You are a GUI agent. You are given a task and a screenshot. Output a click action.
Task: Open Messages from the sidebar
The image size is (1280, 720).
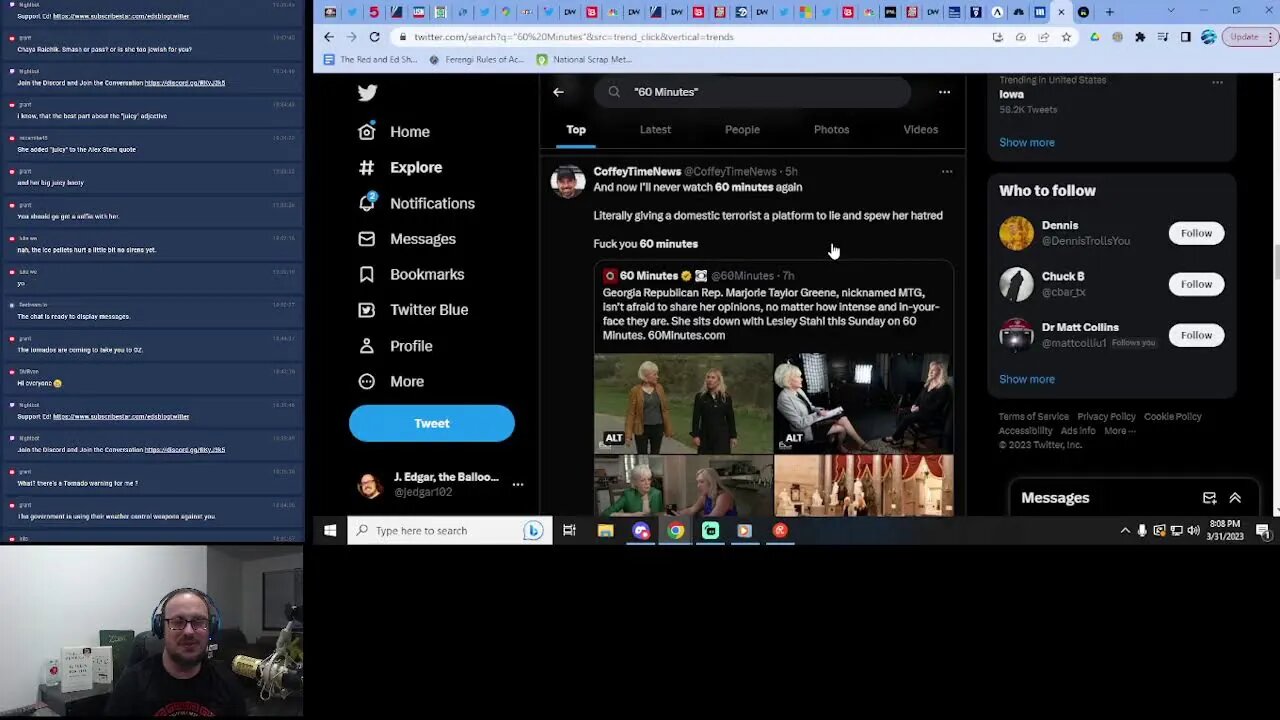[x=407, y=239]
